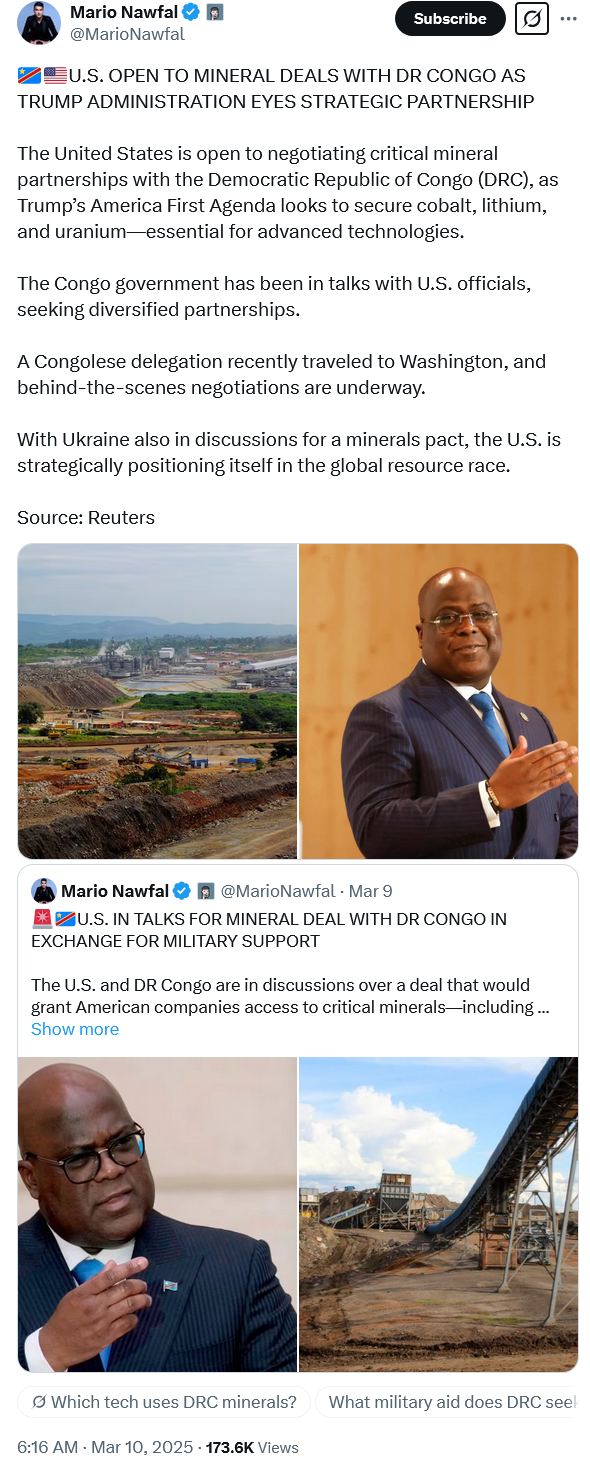590x1470 pixels.
Task: Open the Congo mine landscape photo
Action: coord(157,701)
